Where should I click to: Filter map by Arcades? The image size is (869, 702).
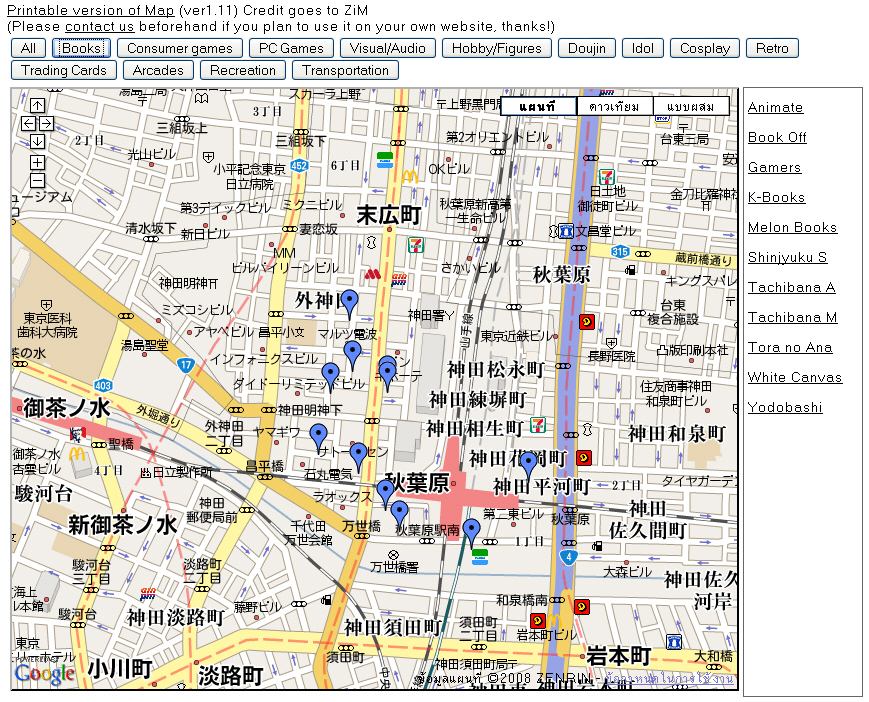pyautogui.click(x=158, y=70)
